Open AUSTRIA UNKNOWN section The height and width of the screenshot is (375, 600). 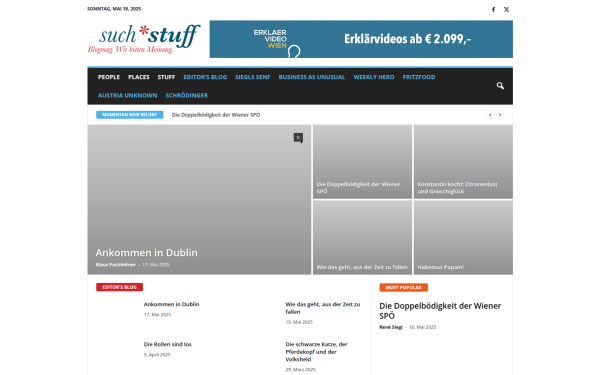(127, 95)
